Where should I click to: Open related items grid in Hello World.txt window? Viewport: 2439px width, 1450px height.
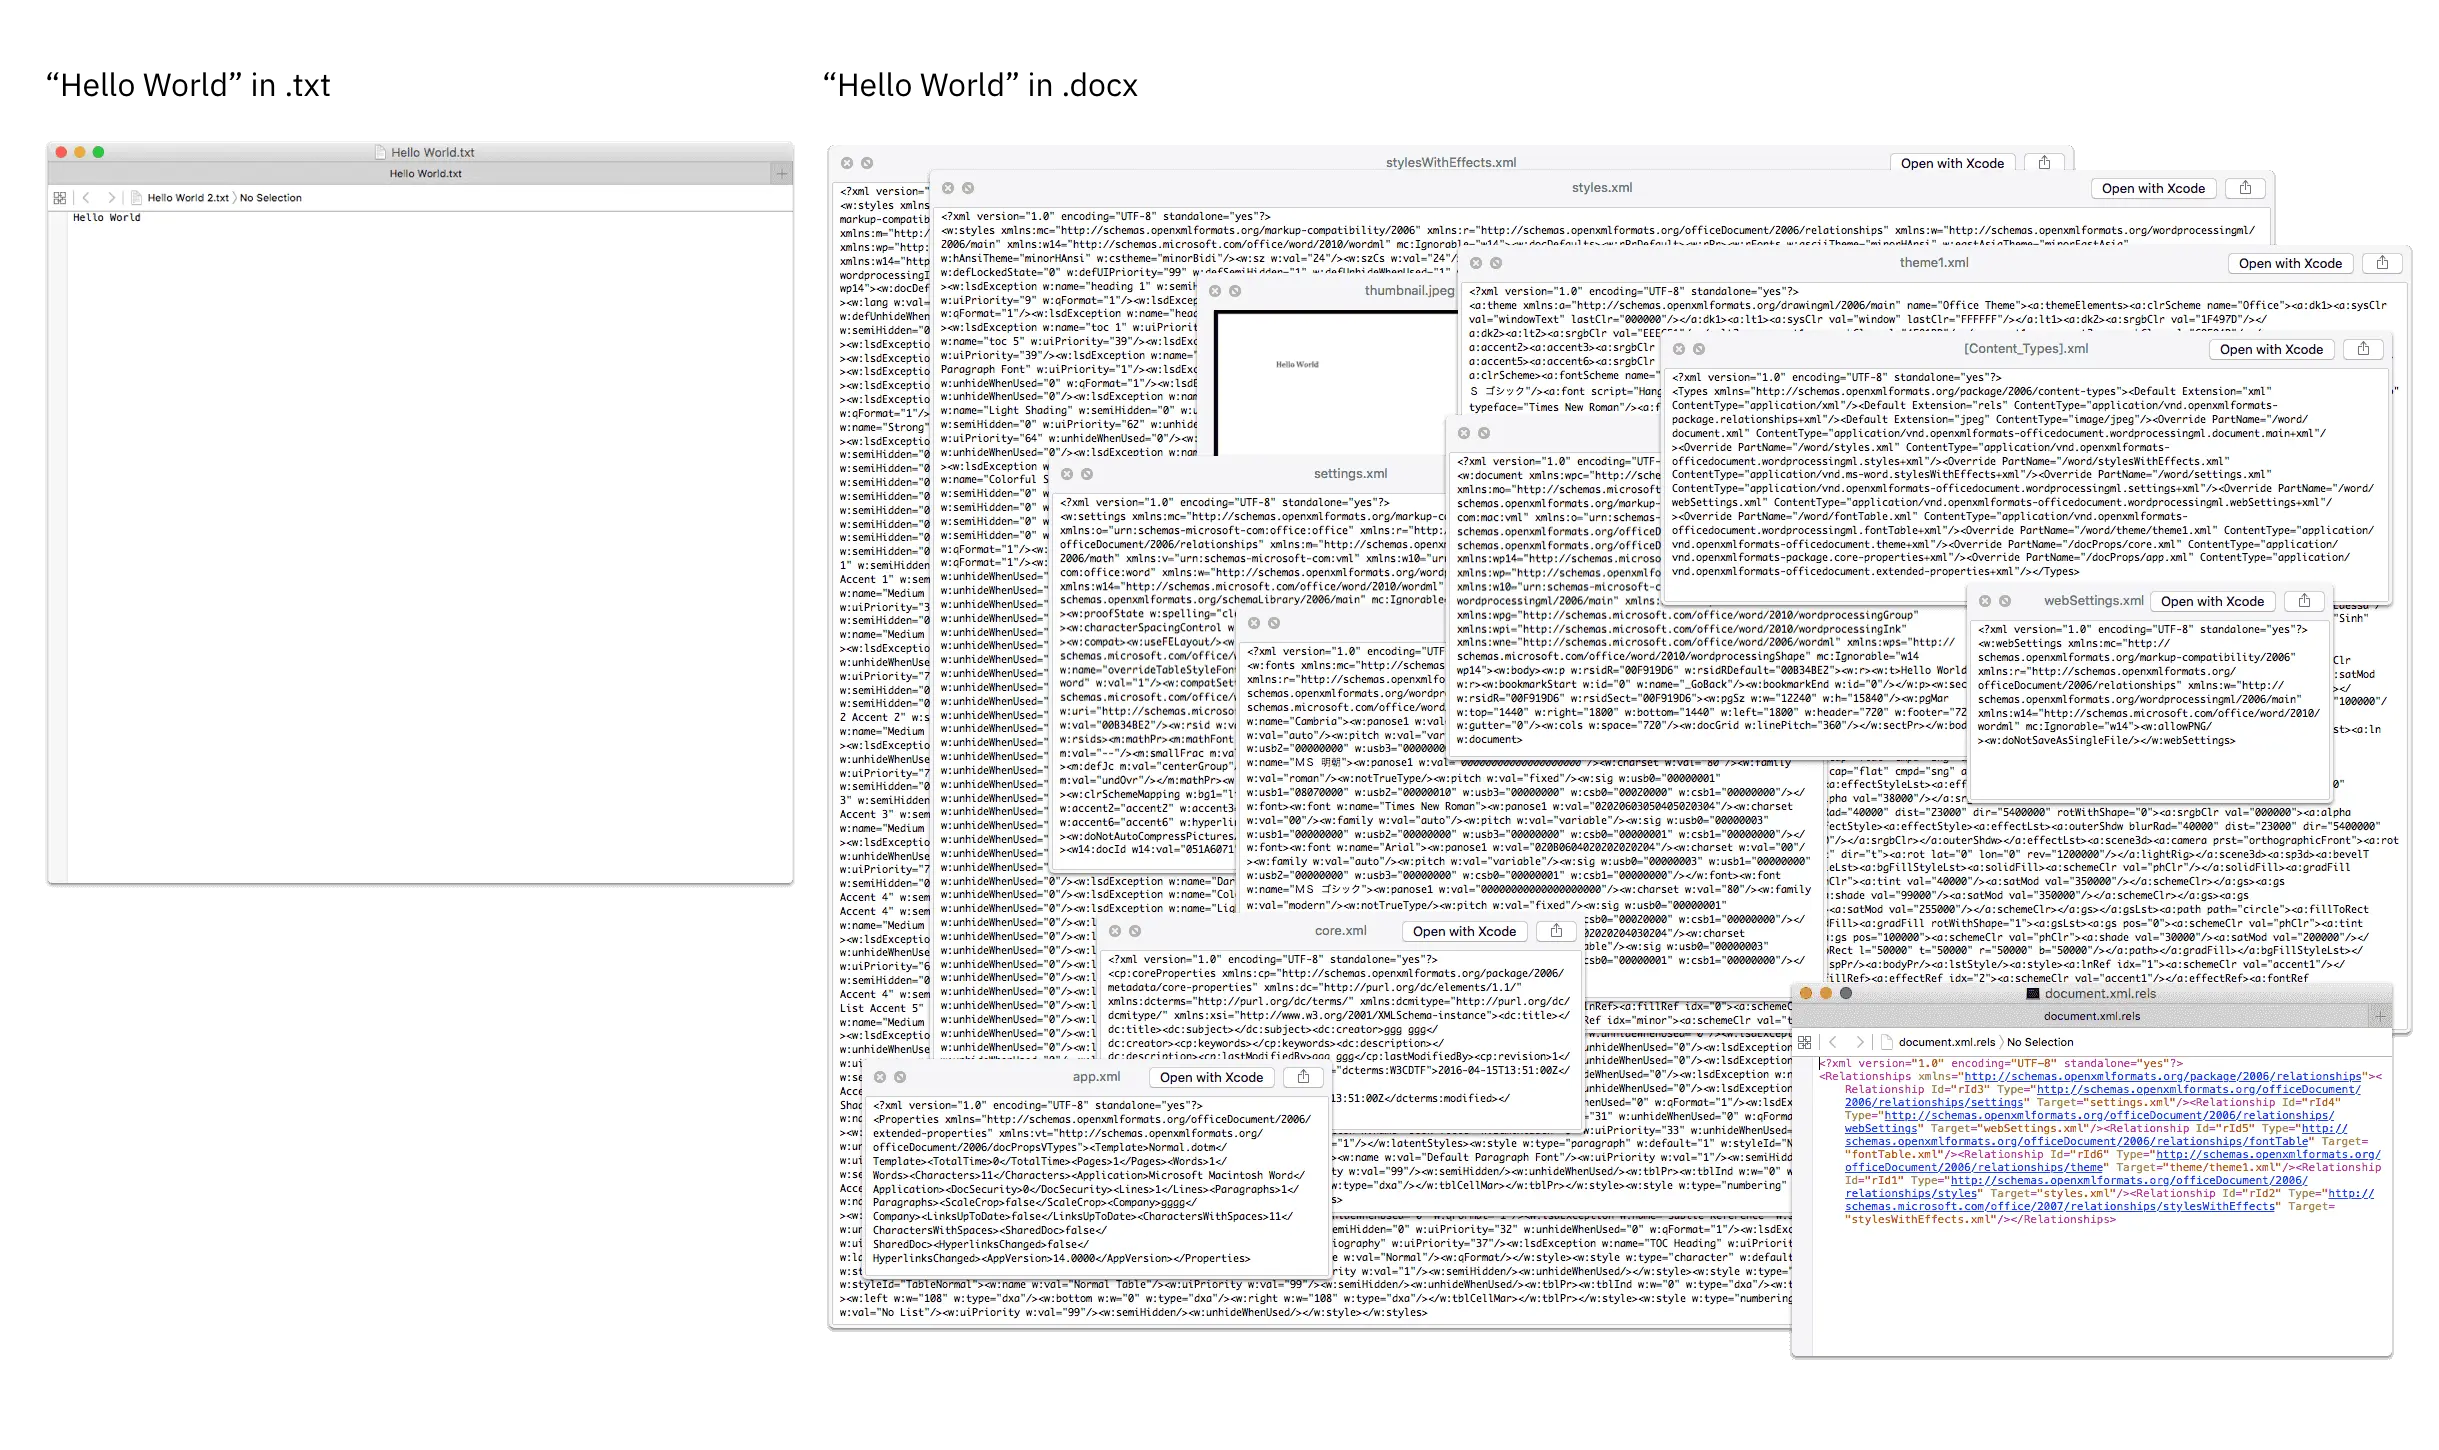click(x=60, y=198)
